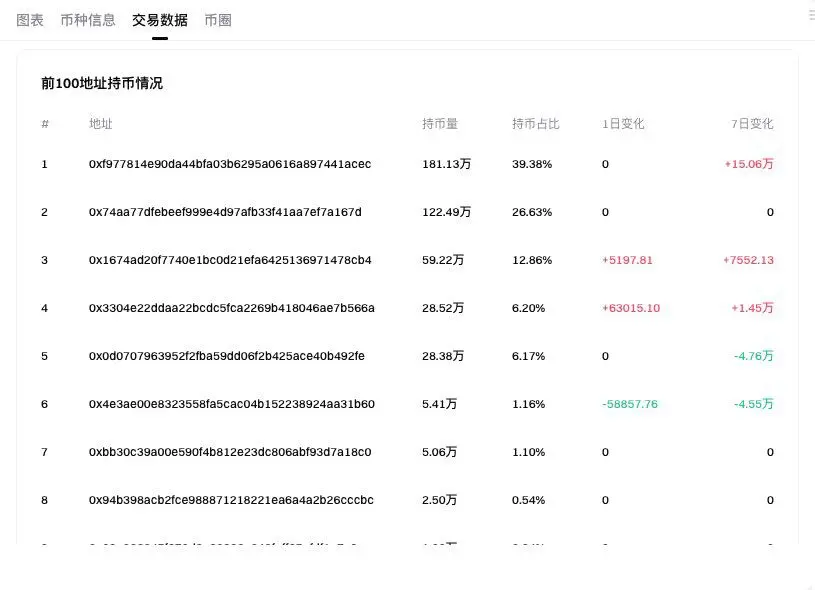This screenshot has height=590, width=815.
Task: Click the +5197.81 one-day change
Action: click(627, 260)
